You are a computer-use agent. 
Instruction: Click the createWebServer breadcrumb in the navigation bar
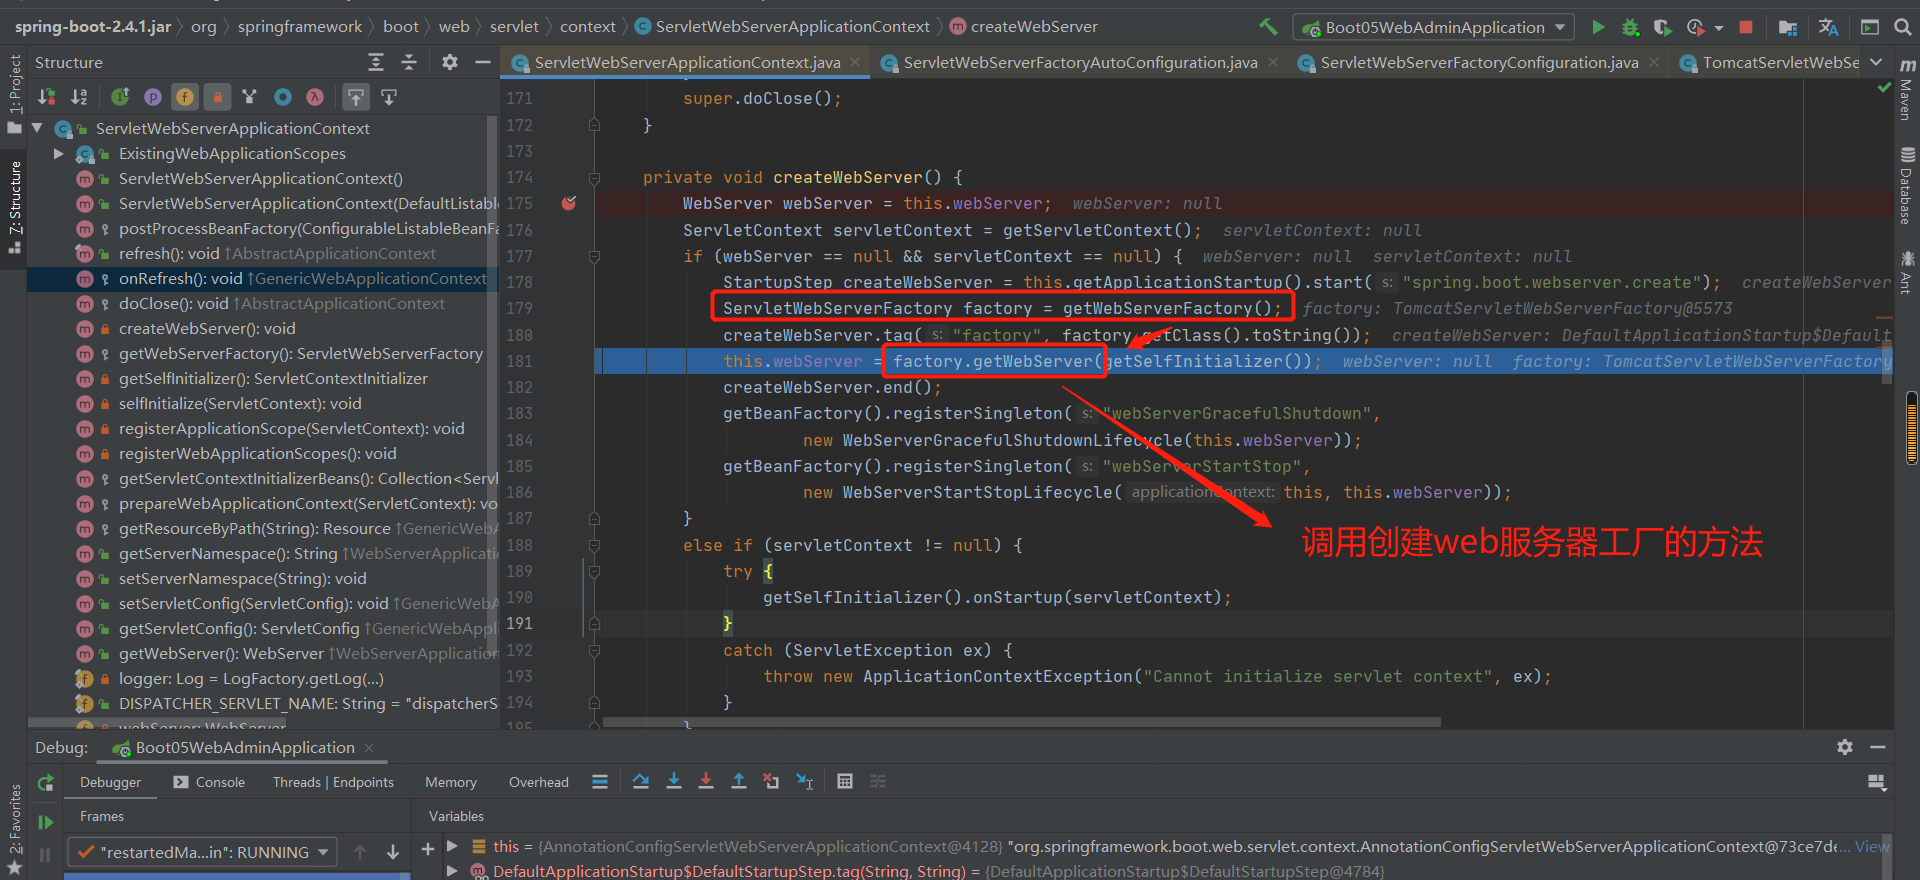(1024, 27)
